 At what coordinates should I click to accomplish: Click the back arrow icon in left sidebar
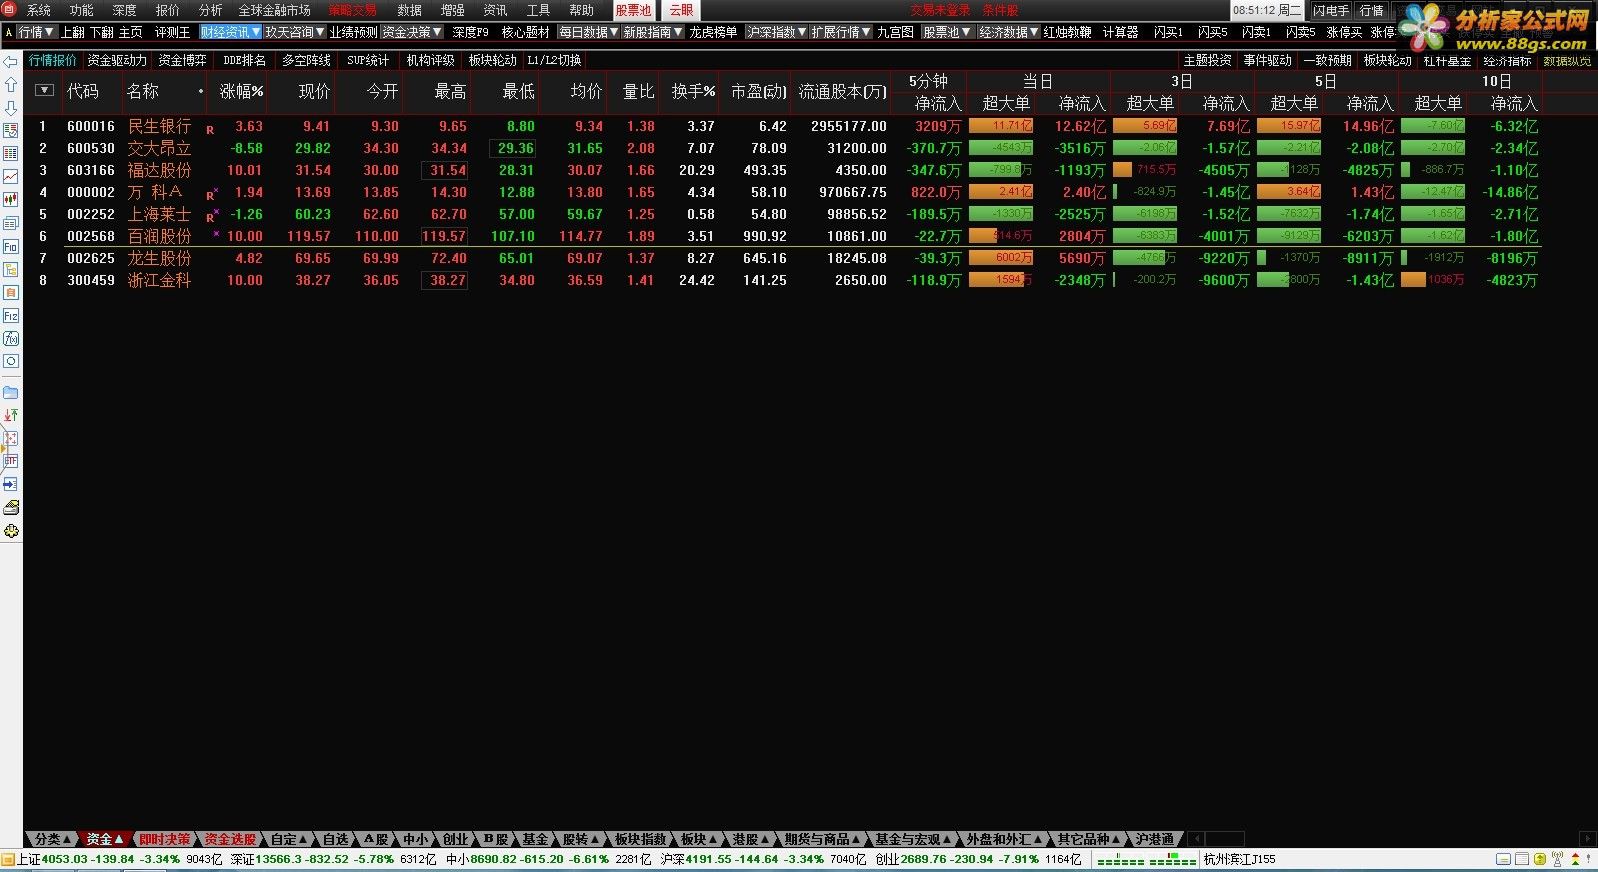tap(11, 63)
